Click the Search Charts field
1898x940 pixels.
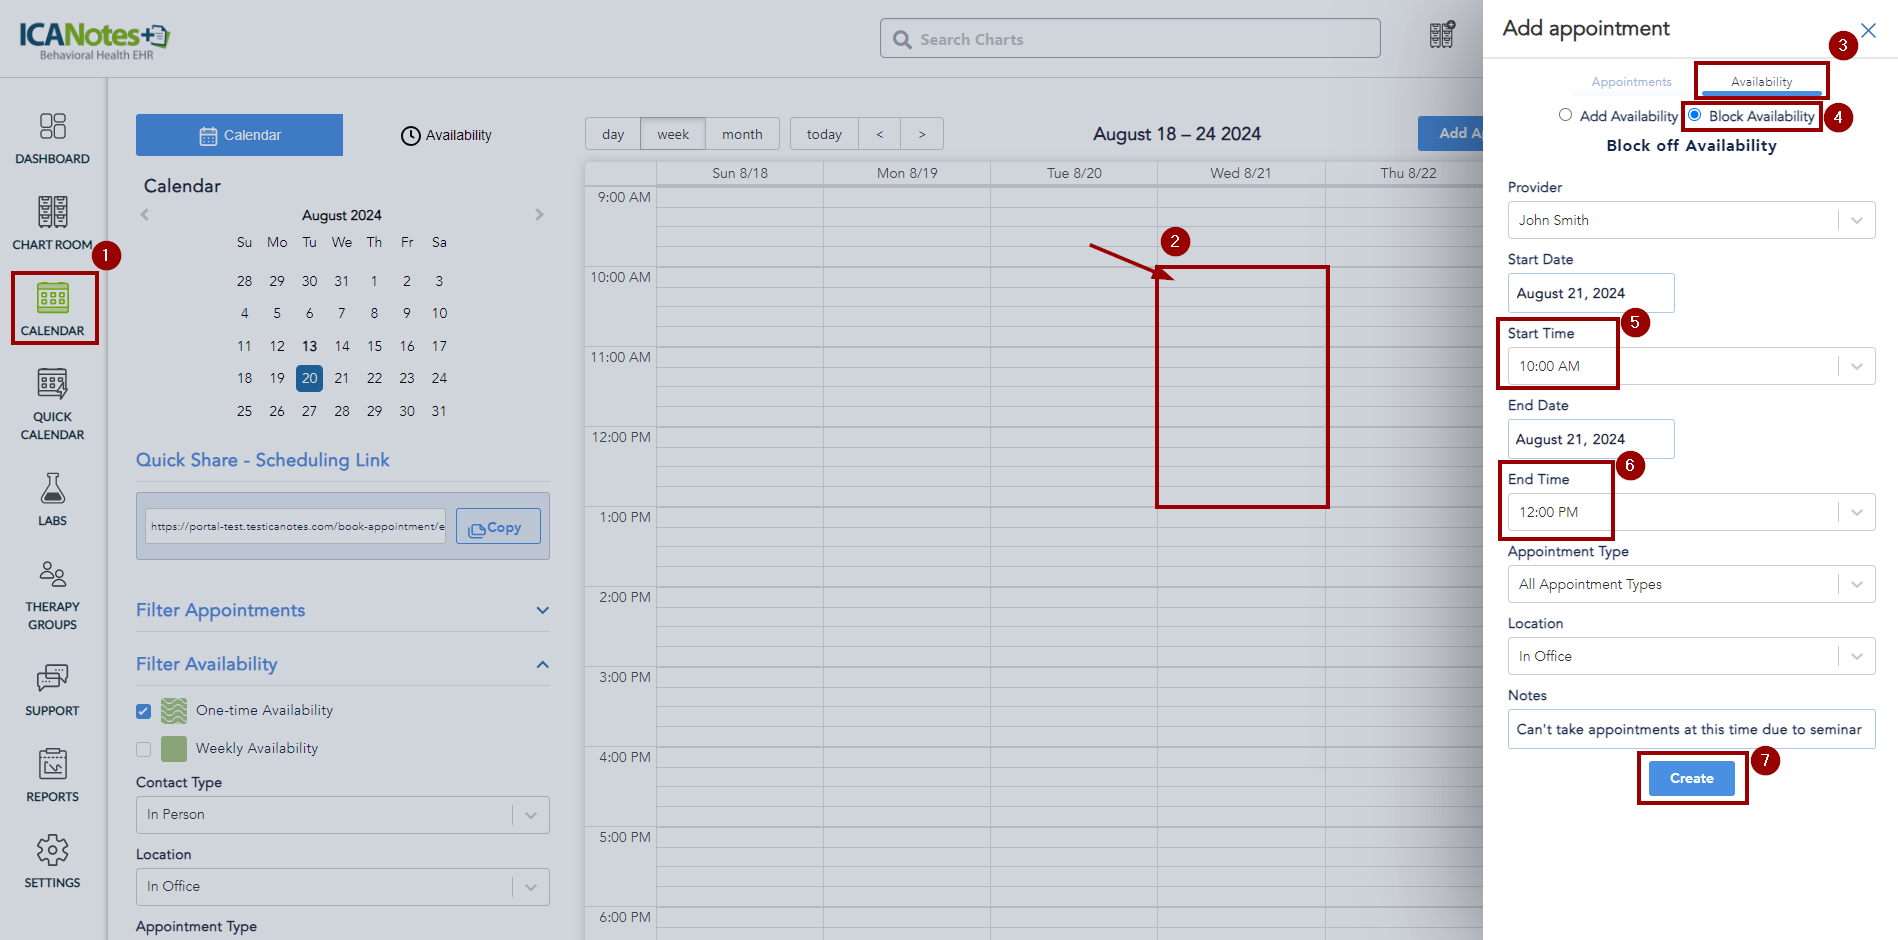point(1130,39)
